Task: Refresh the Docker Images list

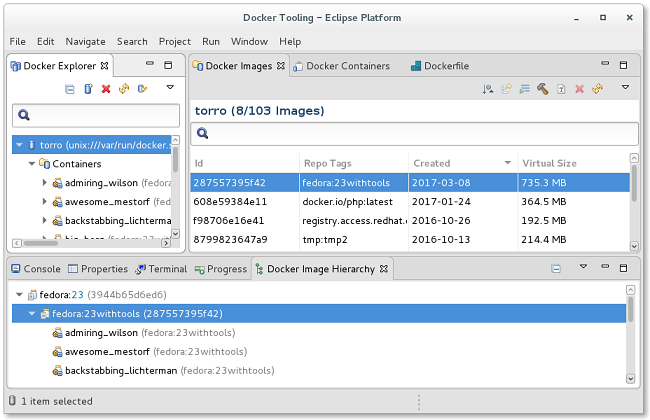Action: pos(597,89)
